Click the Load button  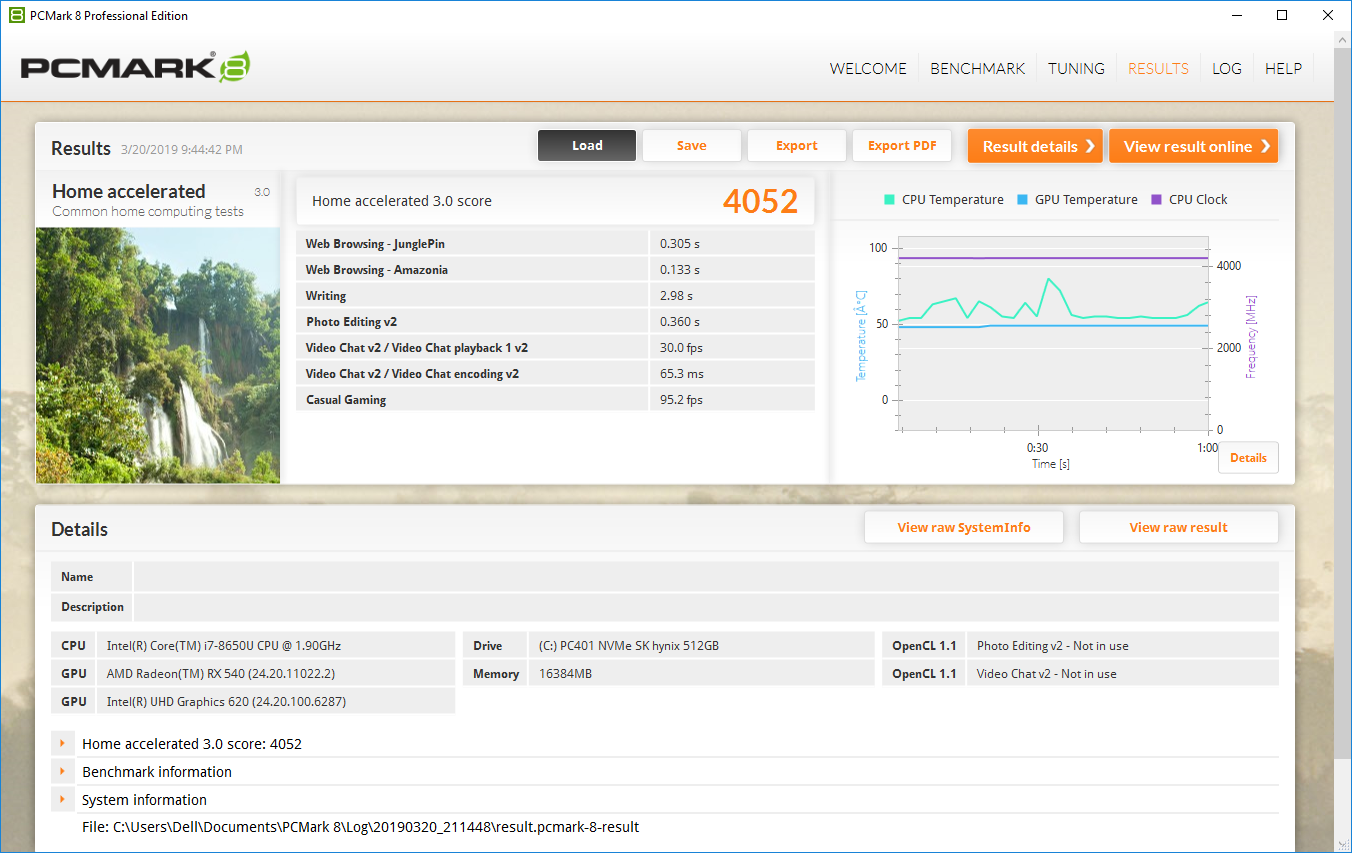click(587, 146)
